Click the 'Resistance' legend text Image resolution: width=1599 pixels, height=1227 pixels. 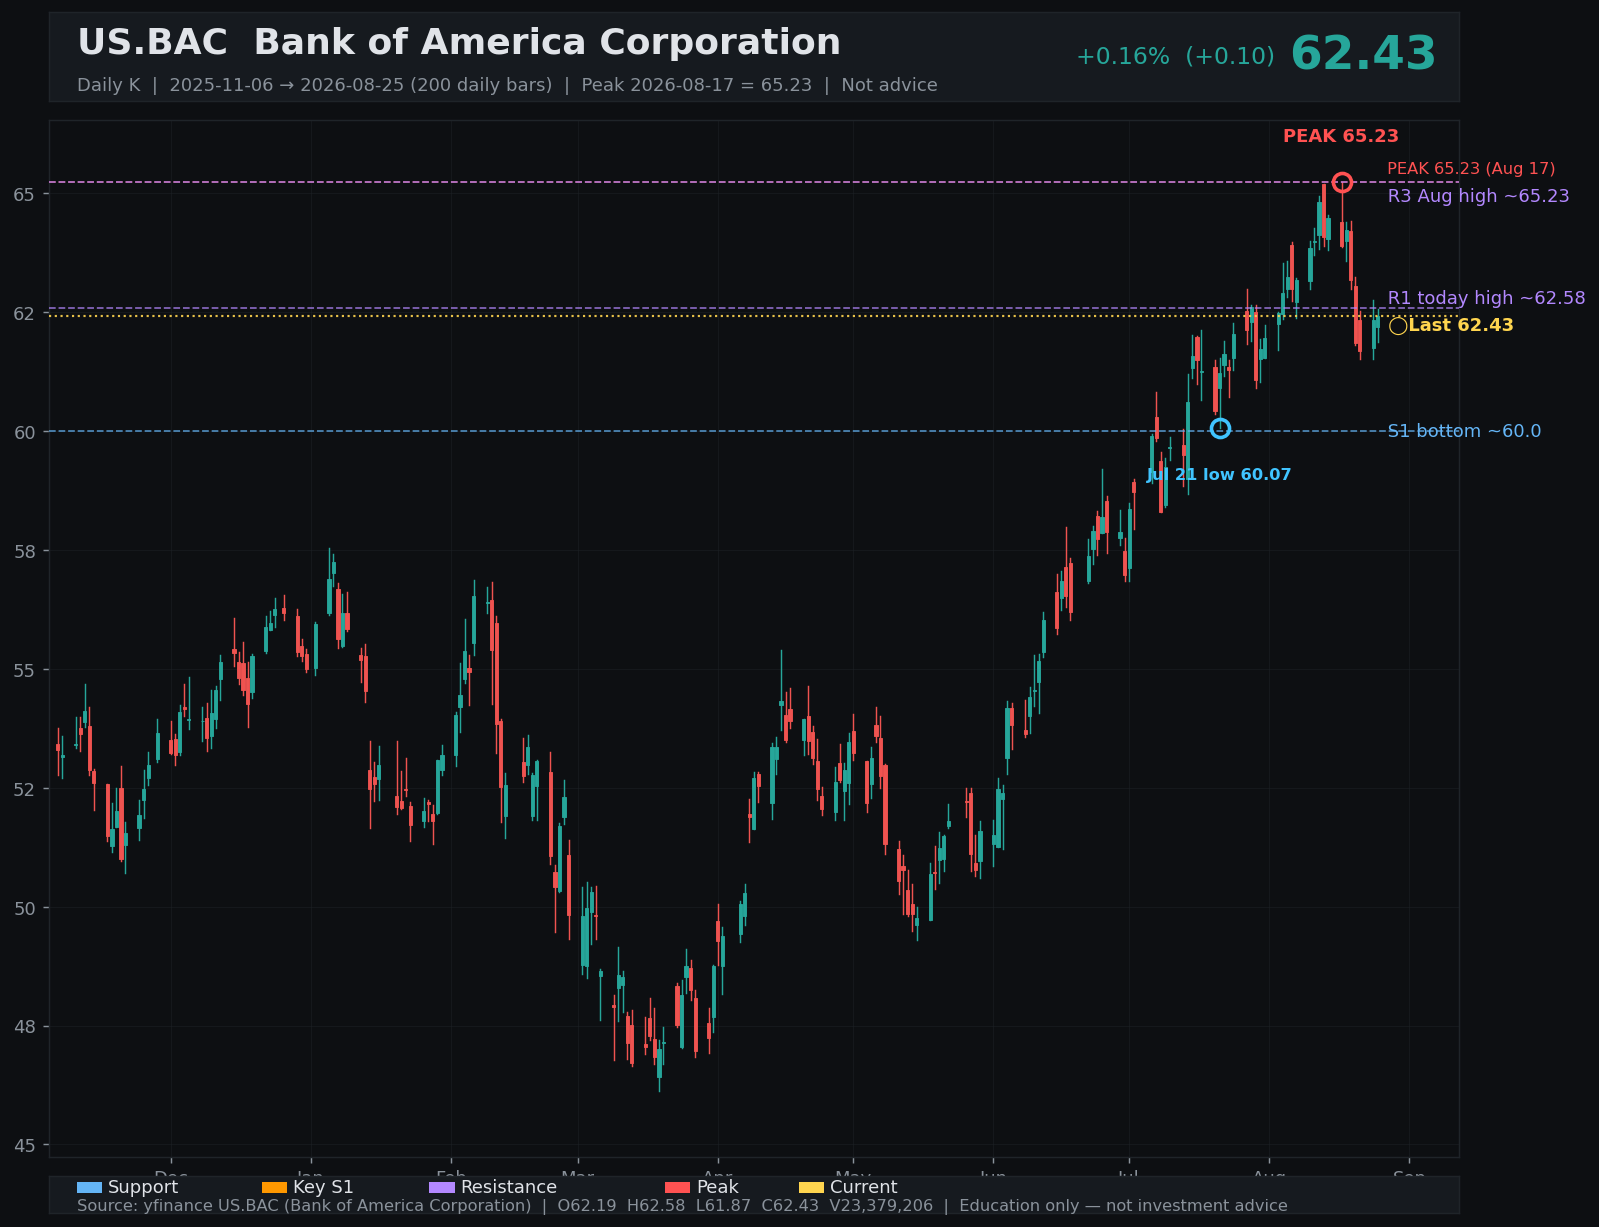pos(509,1187)
